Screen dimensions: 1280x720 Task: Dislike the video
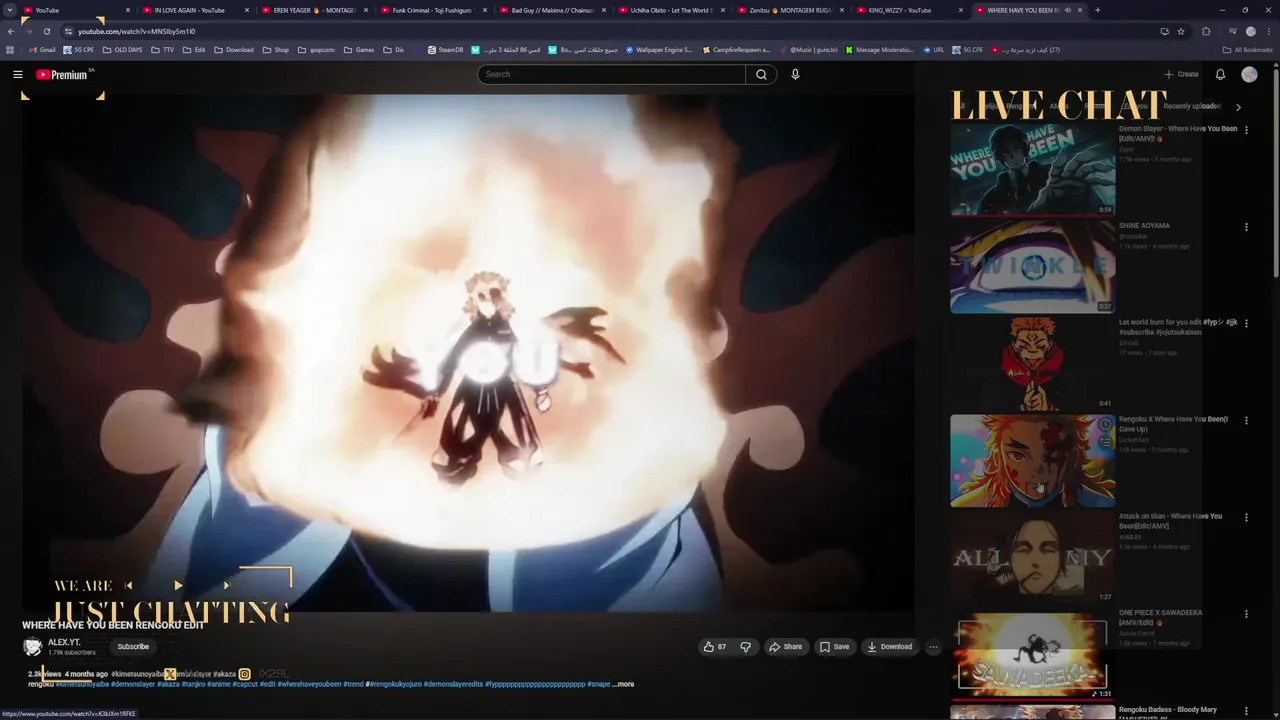coord(746,647)
